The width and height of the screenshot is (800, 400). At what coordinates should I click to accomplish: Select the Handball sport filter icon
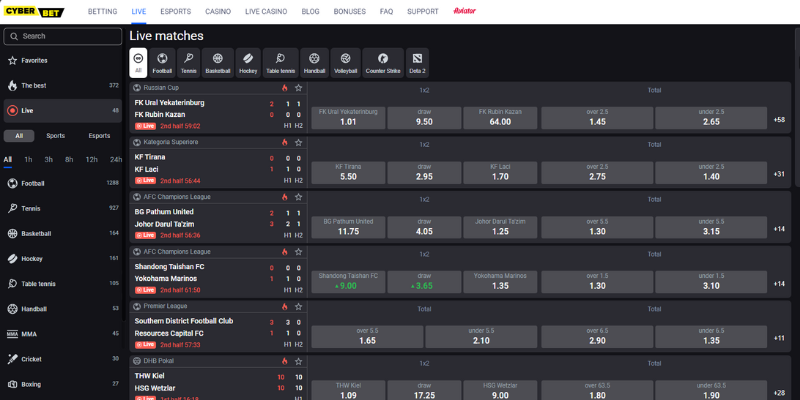[x=314, y=63]
